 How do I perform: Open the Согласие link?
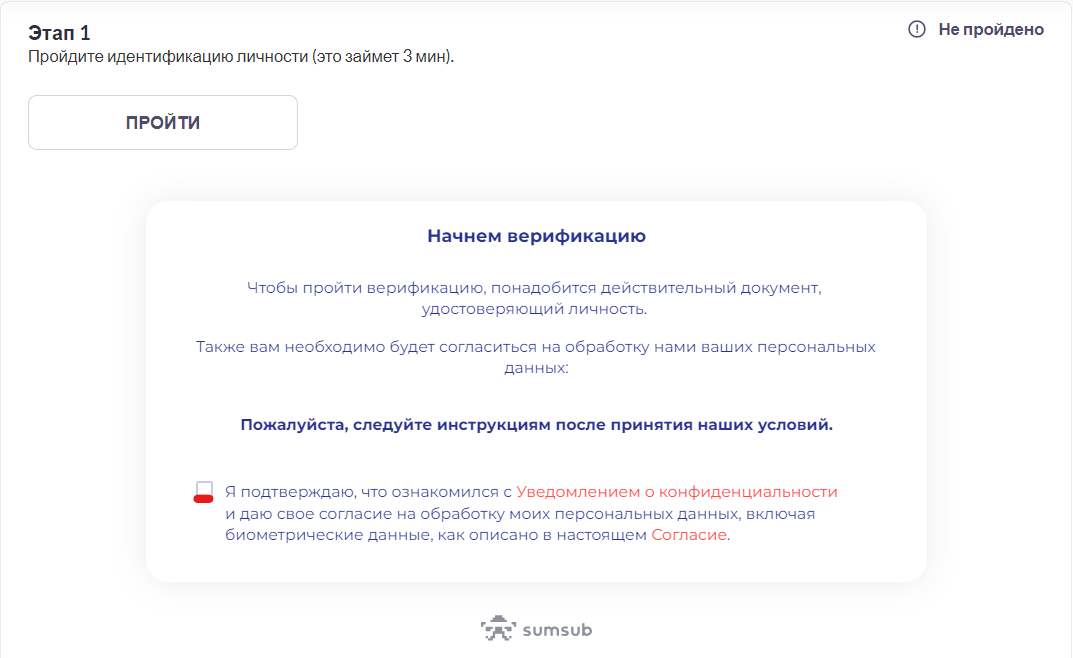[x=691, y=534]
